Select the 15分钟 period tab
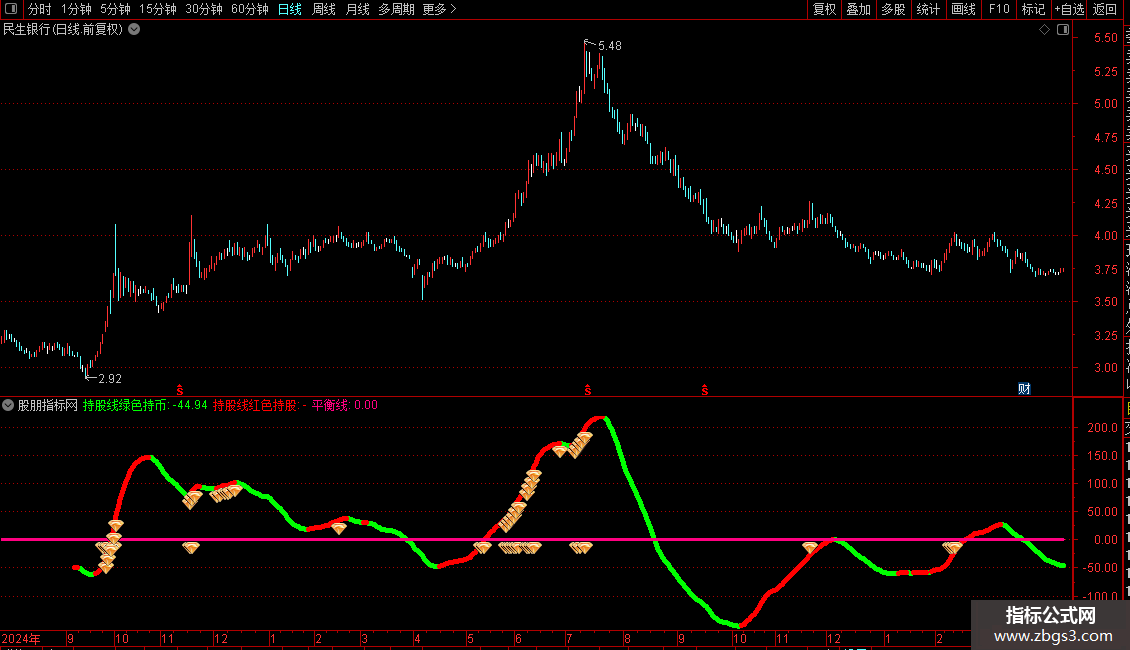 tap(158, 9)
